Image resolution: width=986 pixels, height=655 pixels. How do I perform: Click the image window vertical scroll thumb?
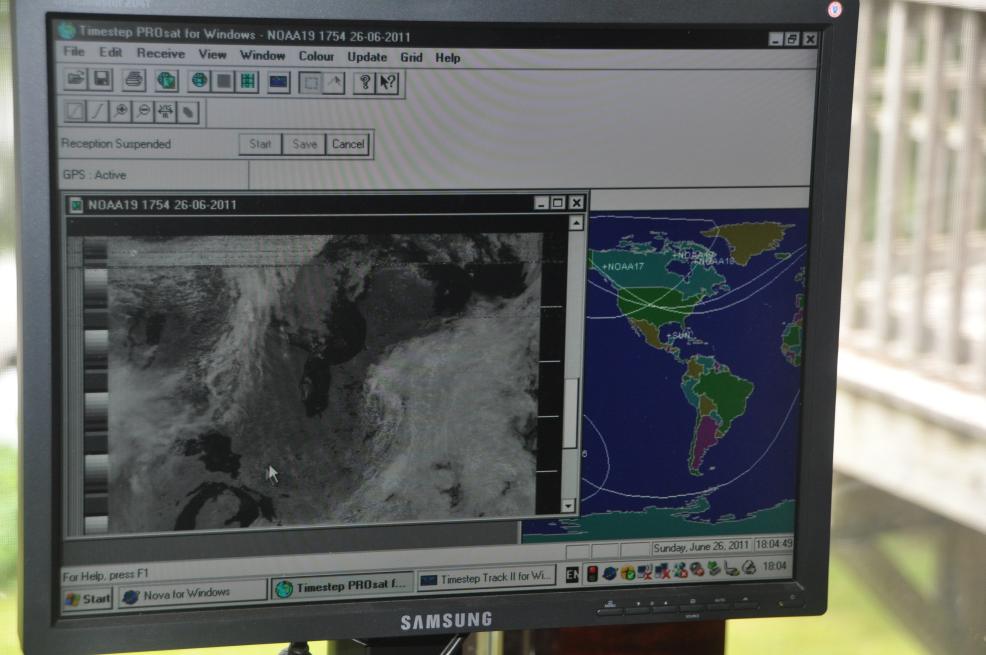(572, 414)
